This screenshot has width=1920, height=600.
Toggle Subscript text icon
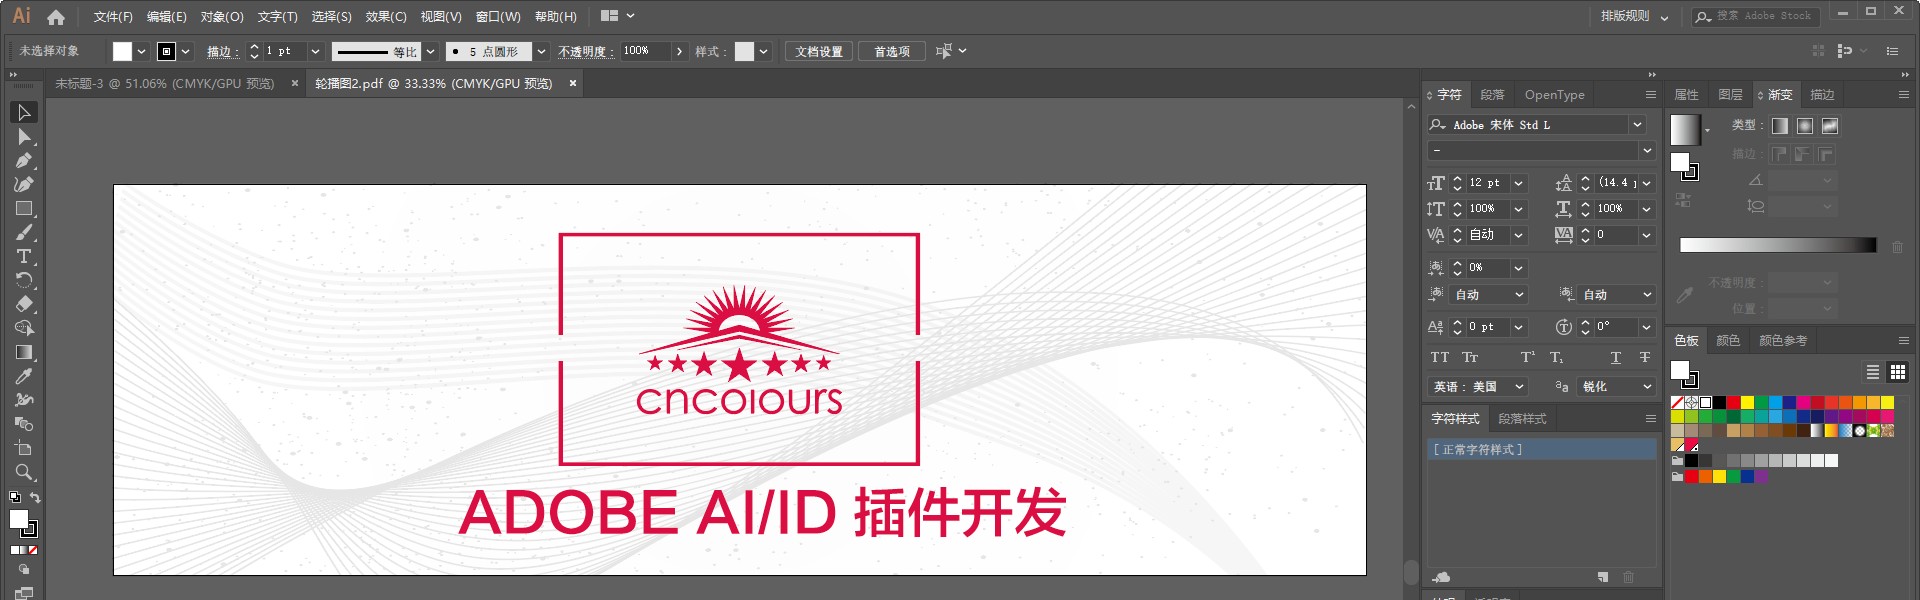coord(1557,357)
